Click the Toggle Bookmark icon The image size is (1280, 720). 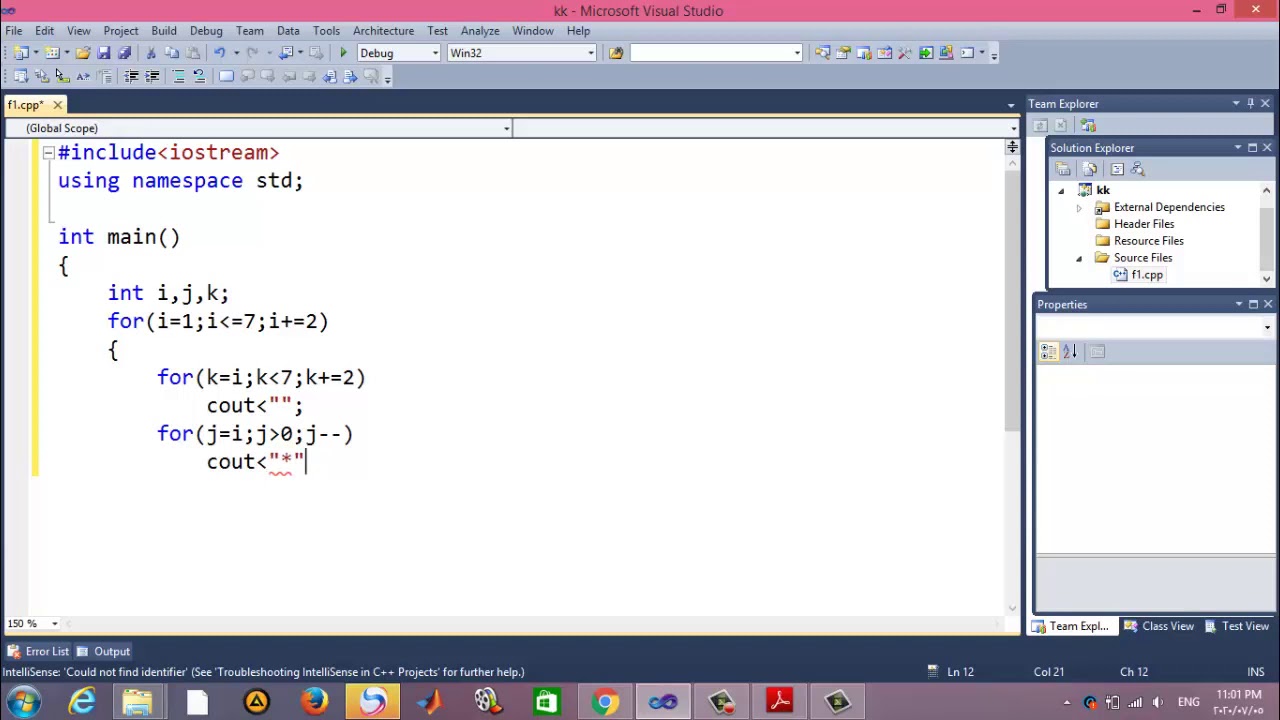226,76
